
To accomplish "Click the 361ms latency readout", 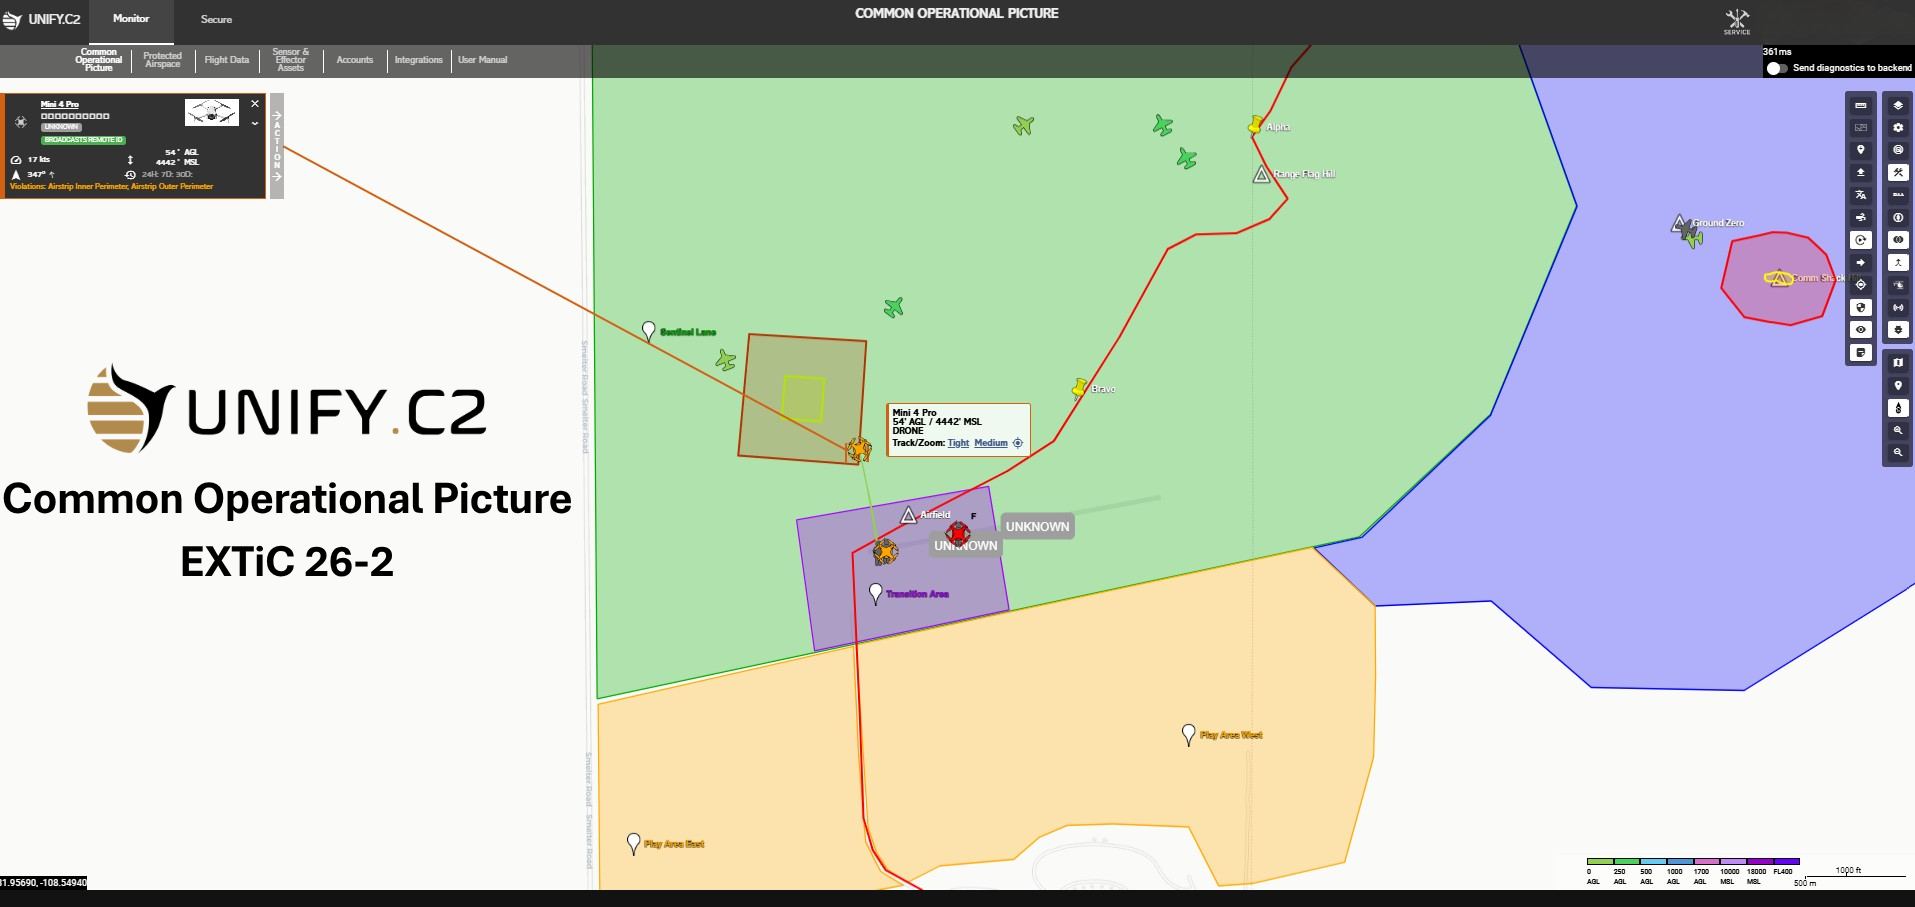I will click(1777, 52).
